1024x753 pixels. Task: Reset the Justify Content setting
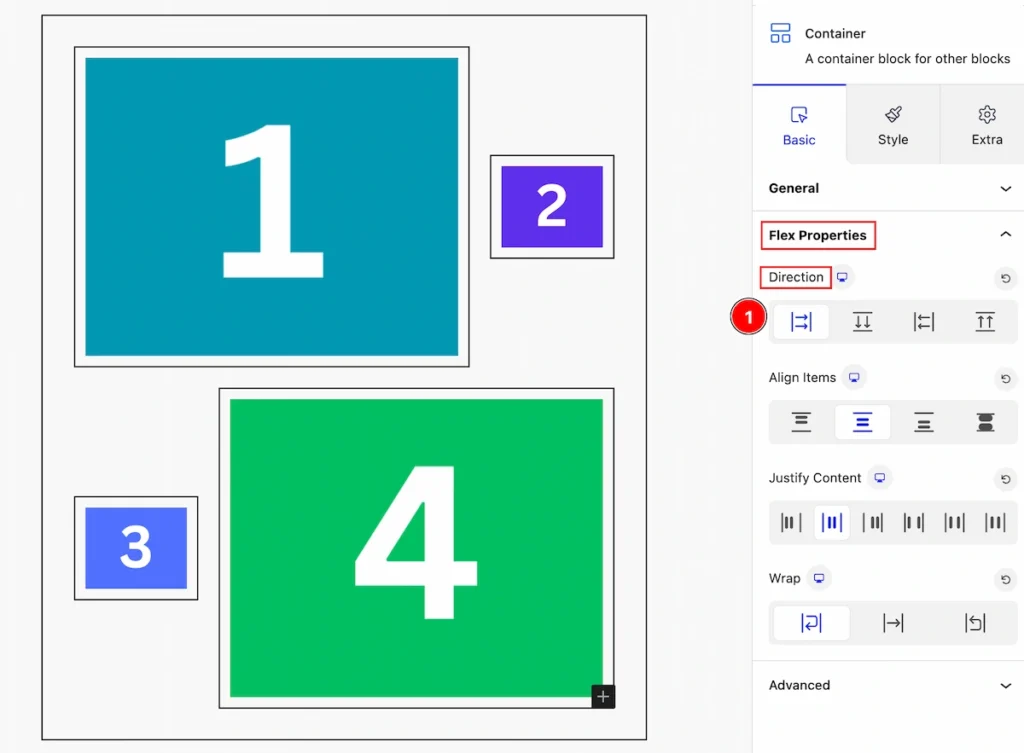point(1005,479)
